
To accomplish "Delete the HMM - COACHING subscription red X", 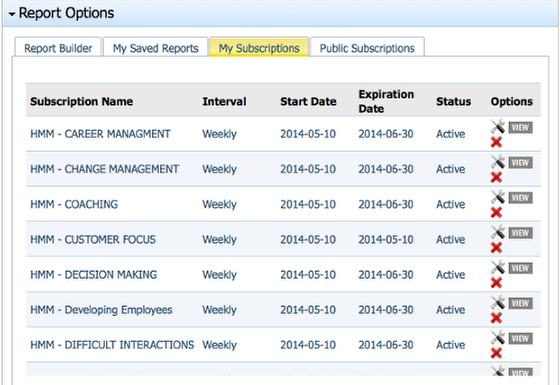I will tap(496, 212).
